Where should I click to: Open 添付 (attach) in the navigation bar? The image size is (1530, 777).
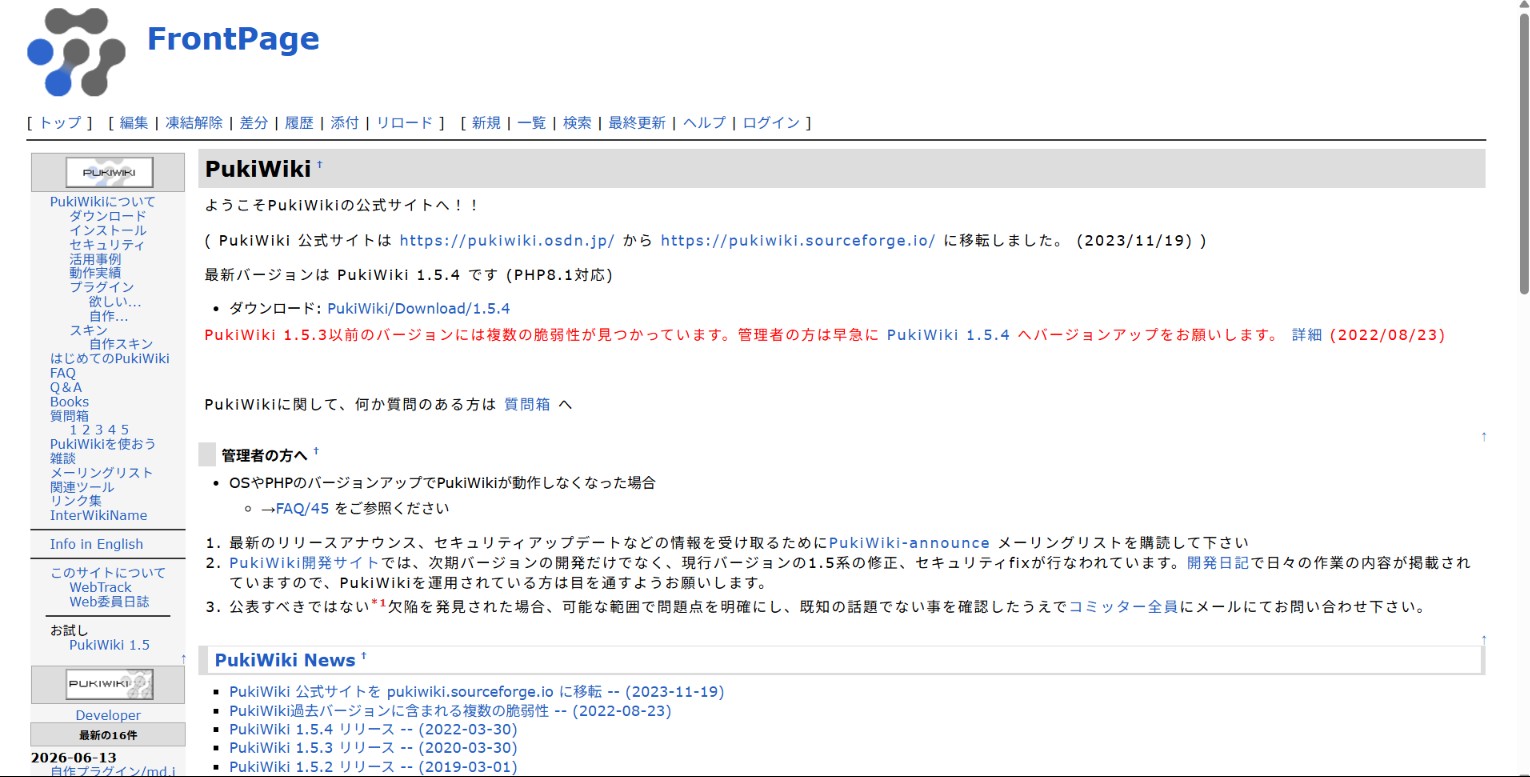[344, 123]
